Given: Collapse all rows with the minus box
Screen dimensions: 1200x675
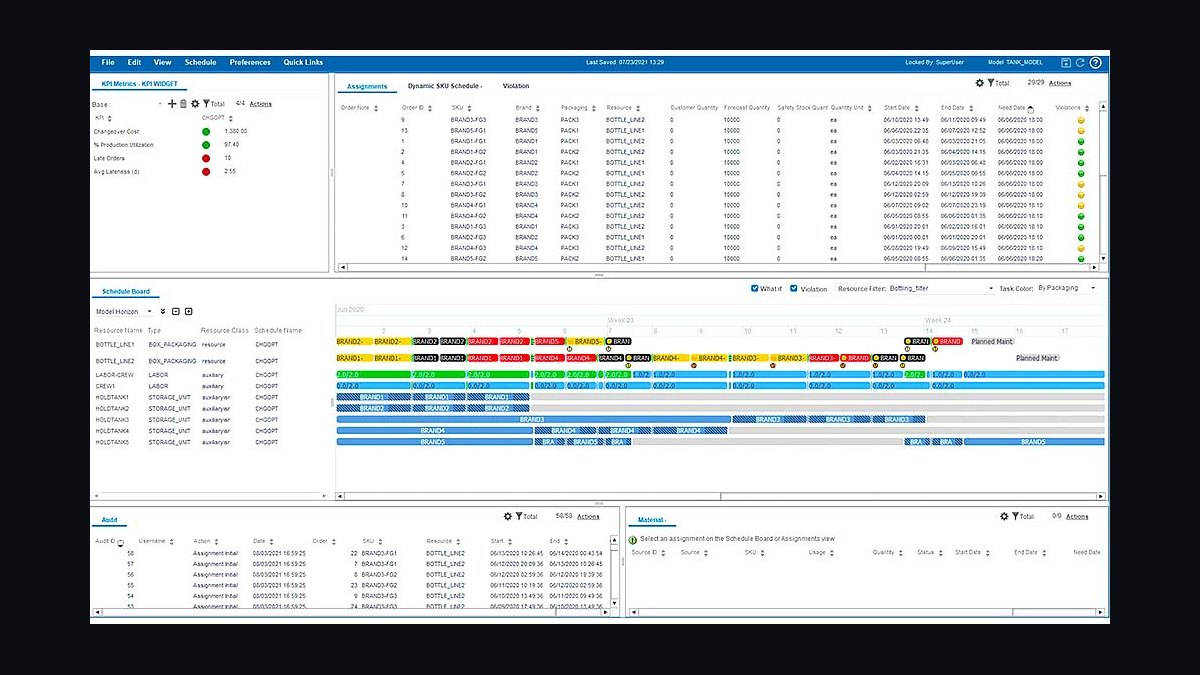Looking at the screenshot, I should point(176,311).
